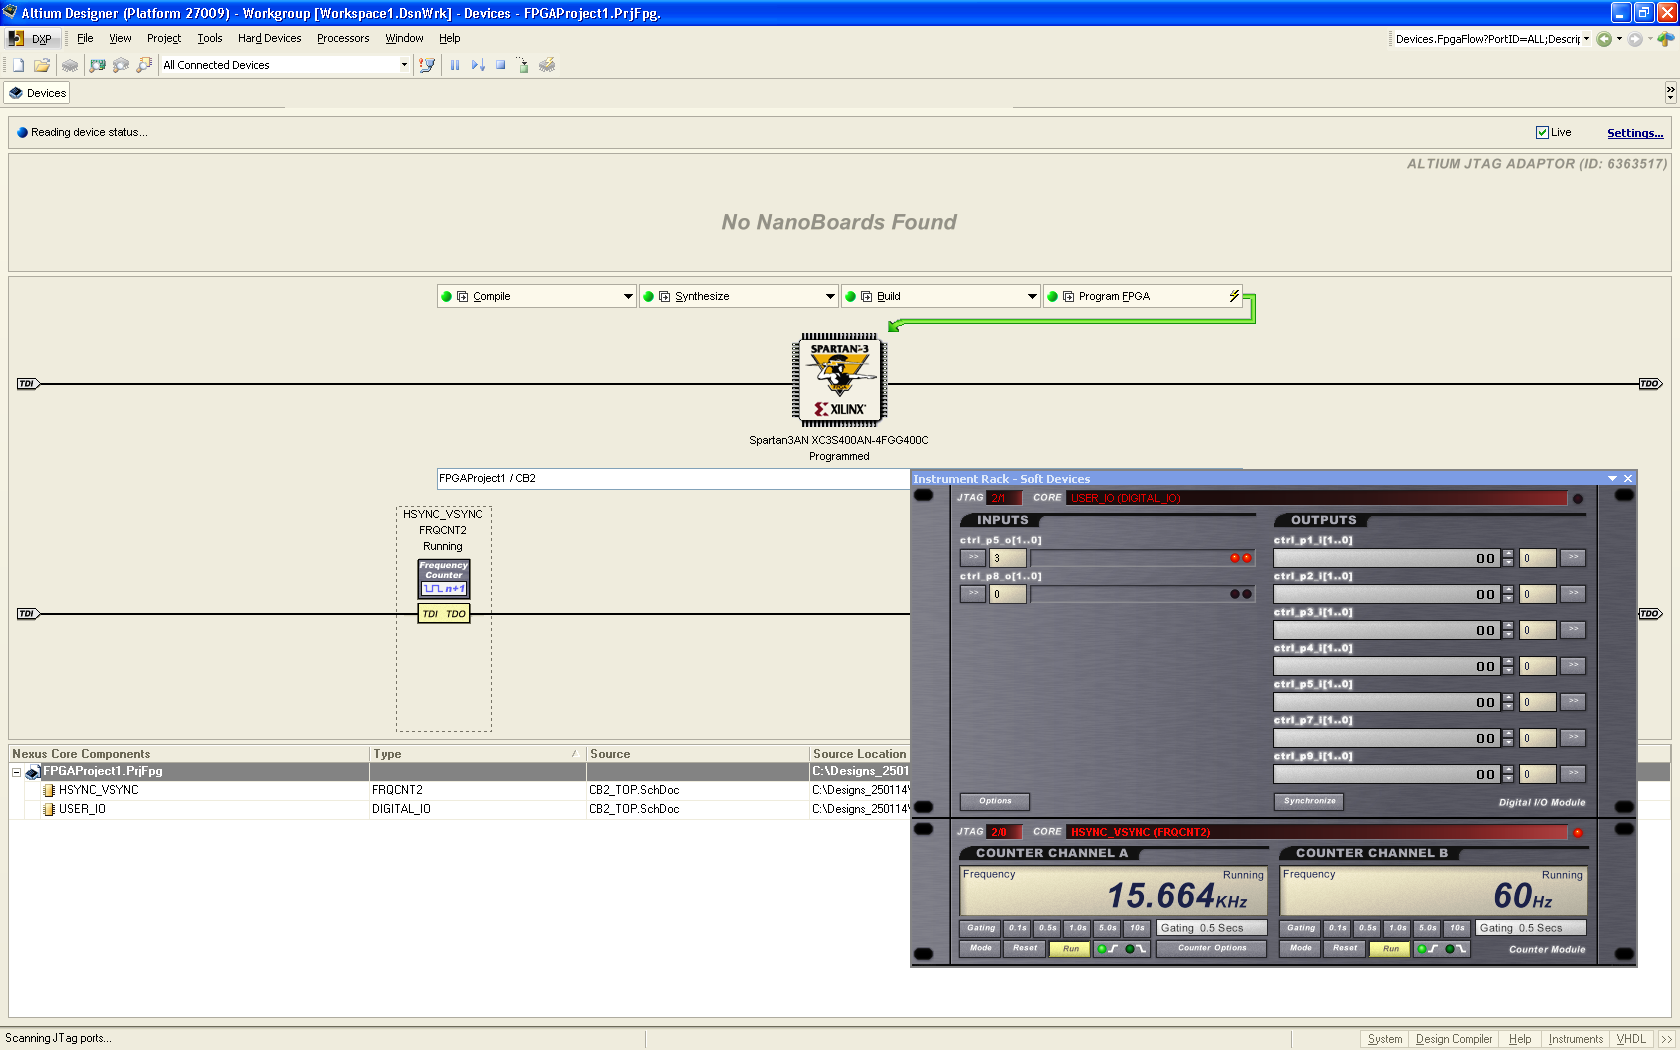Click the download-to-device arrow icon

[x=522, y=65]
